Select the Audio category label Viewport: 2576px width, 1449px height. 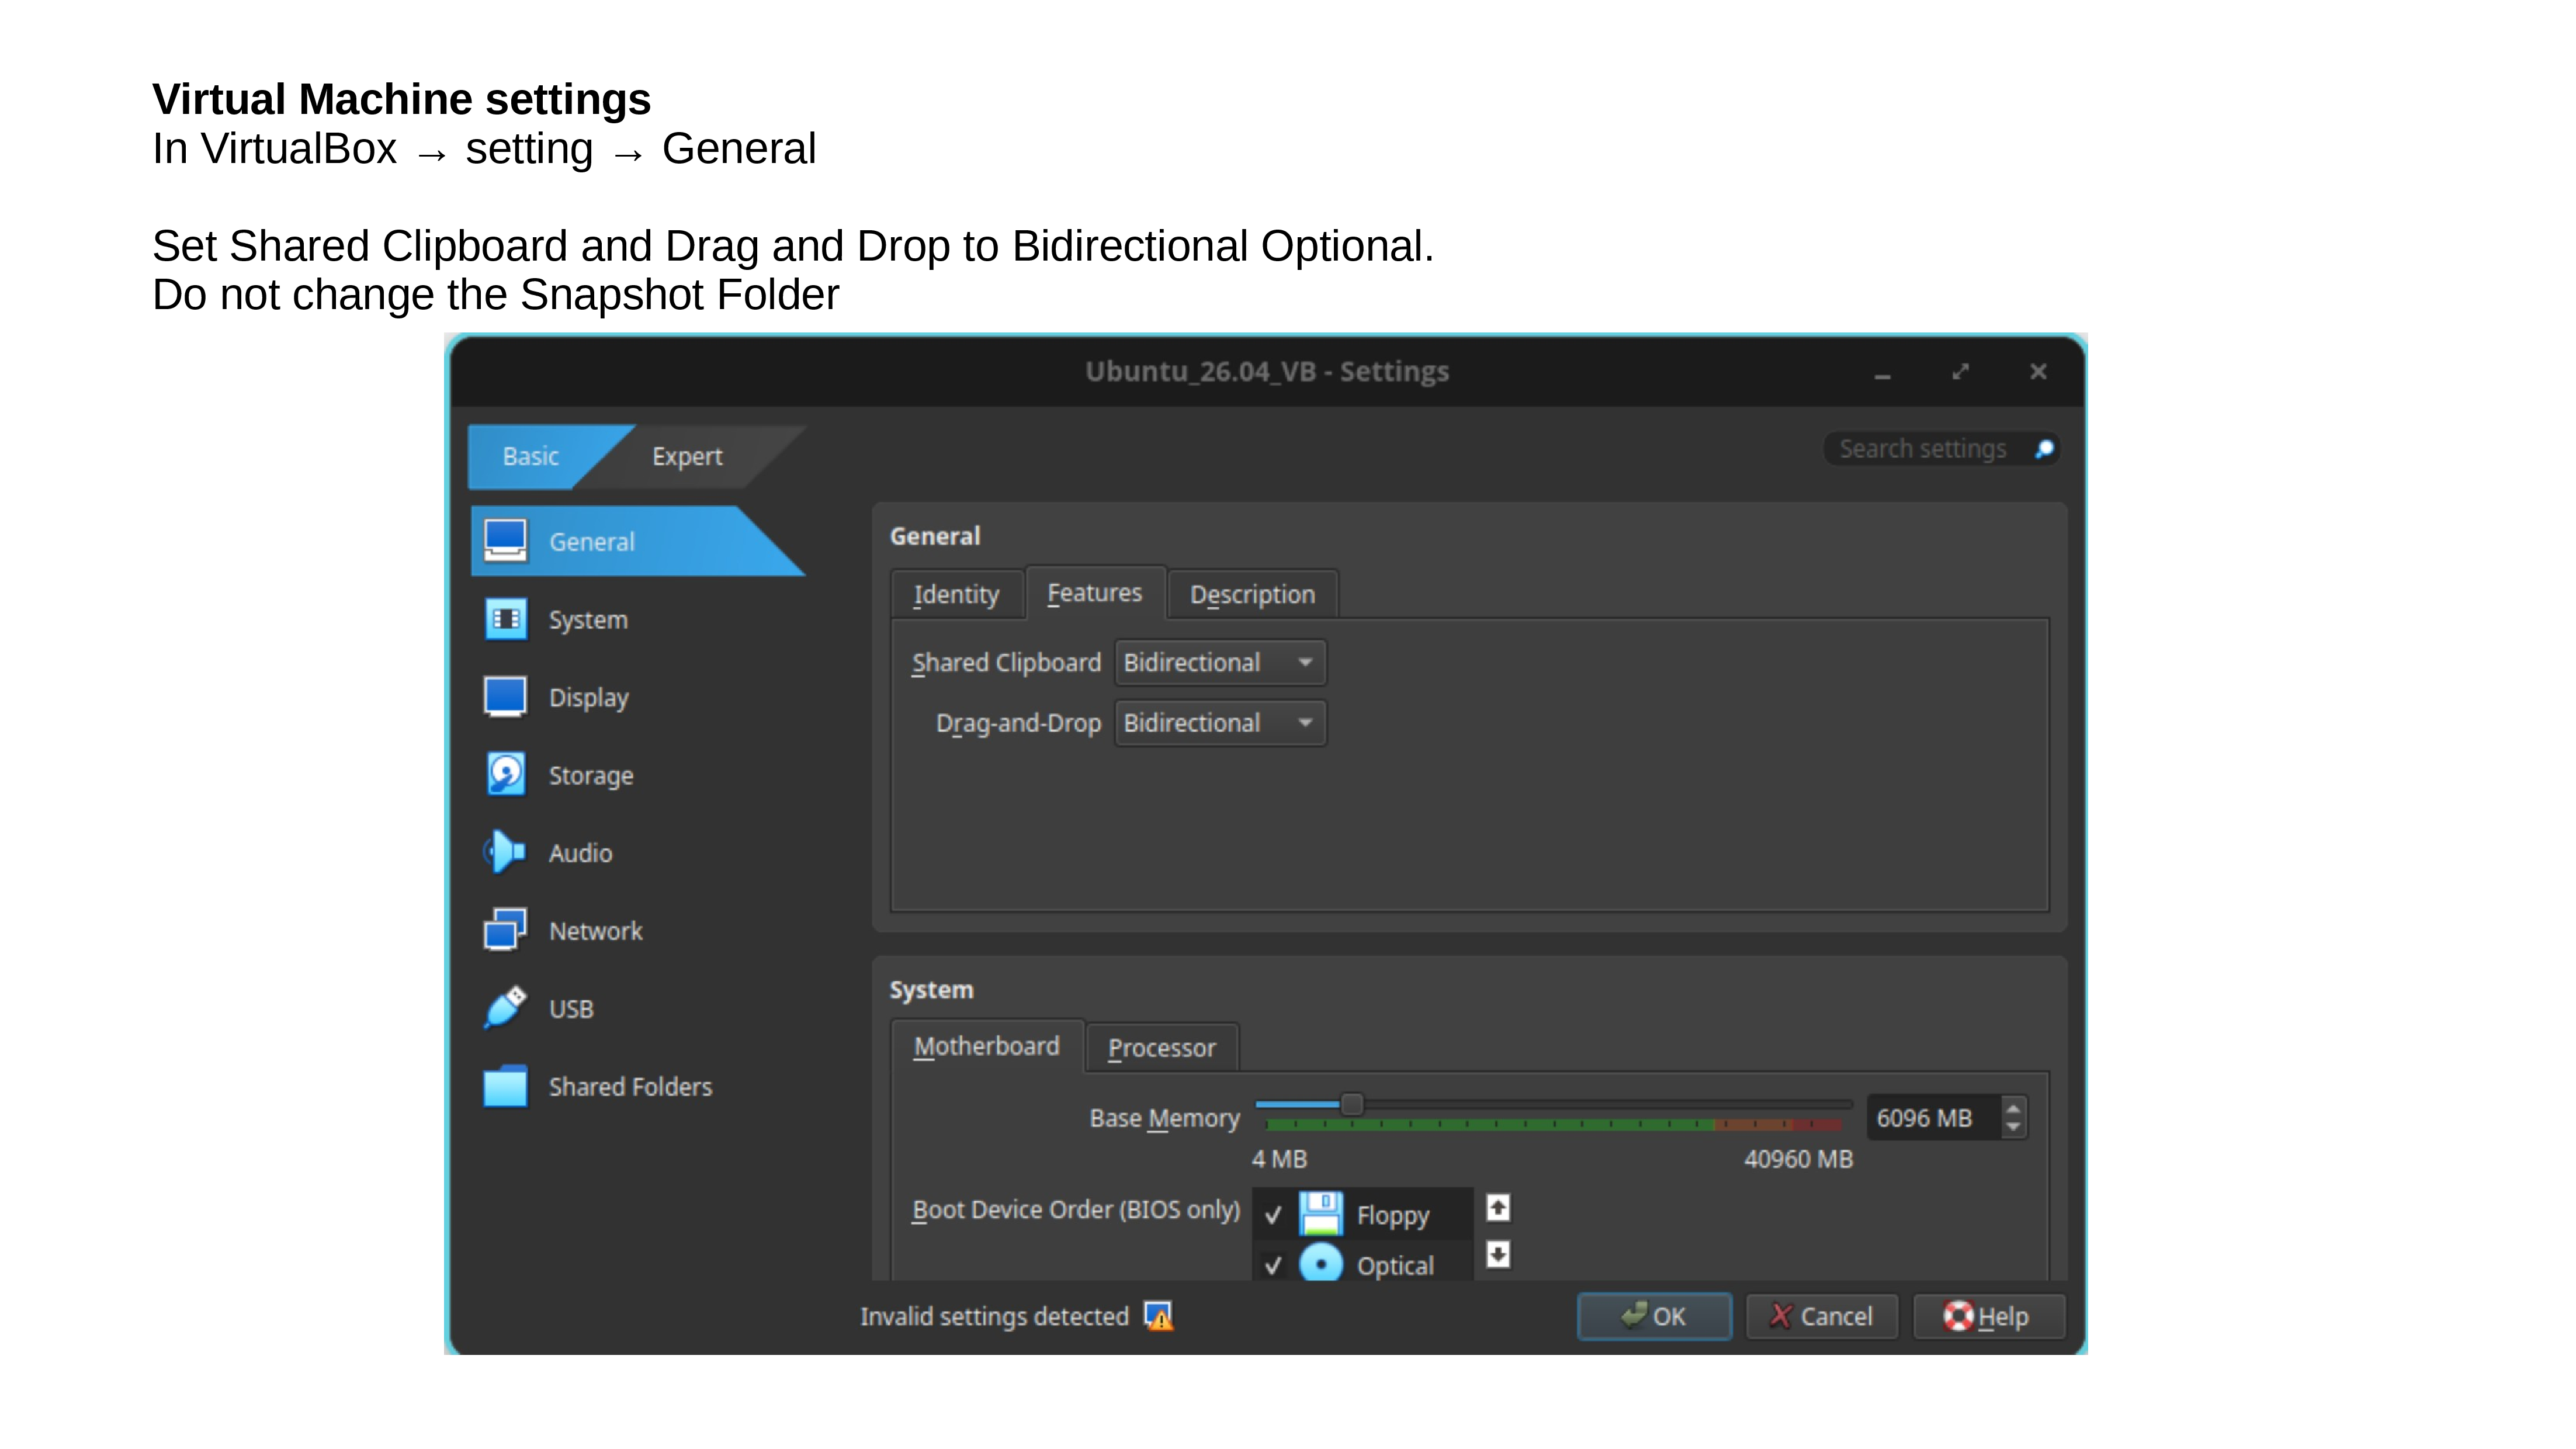tap(581, 853)
